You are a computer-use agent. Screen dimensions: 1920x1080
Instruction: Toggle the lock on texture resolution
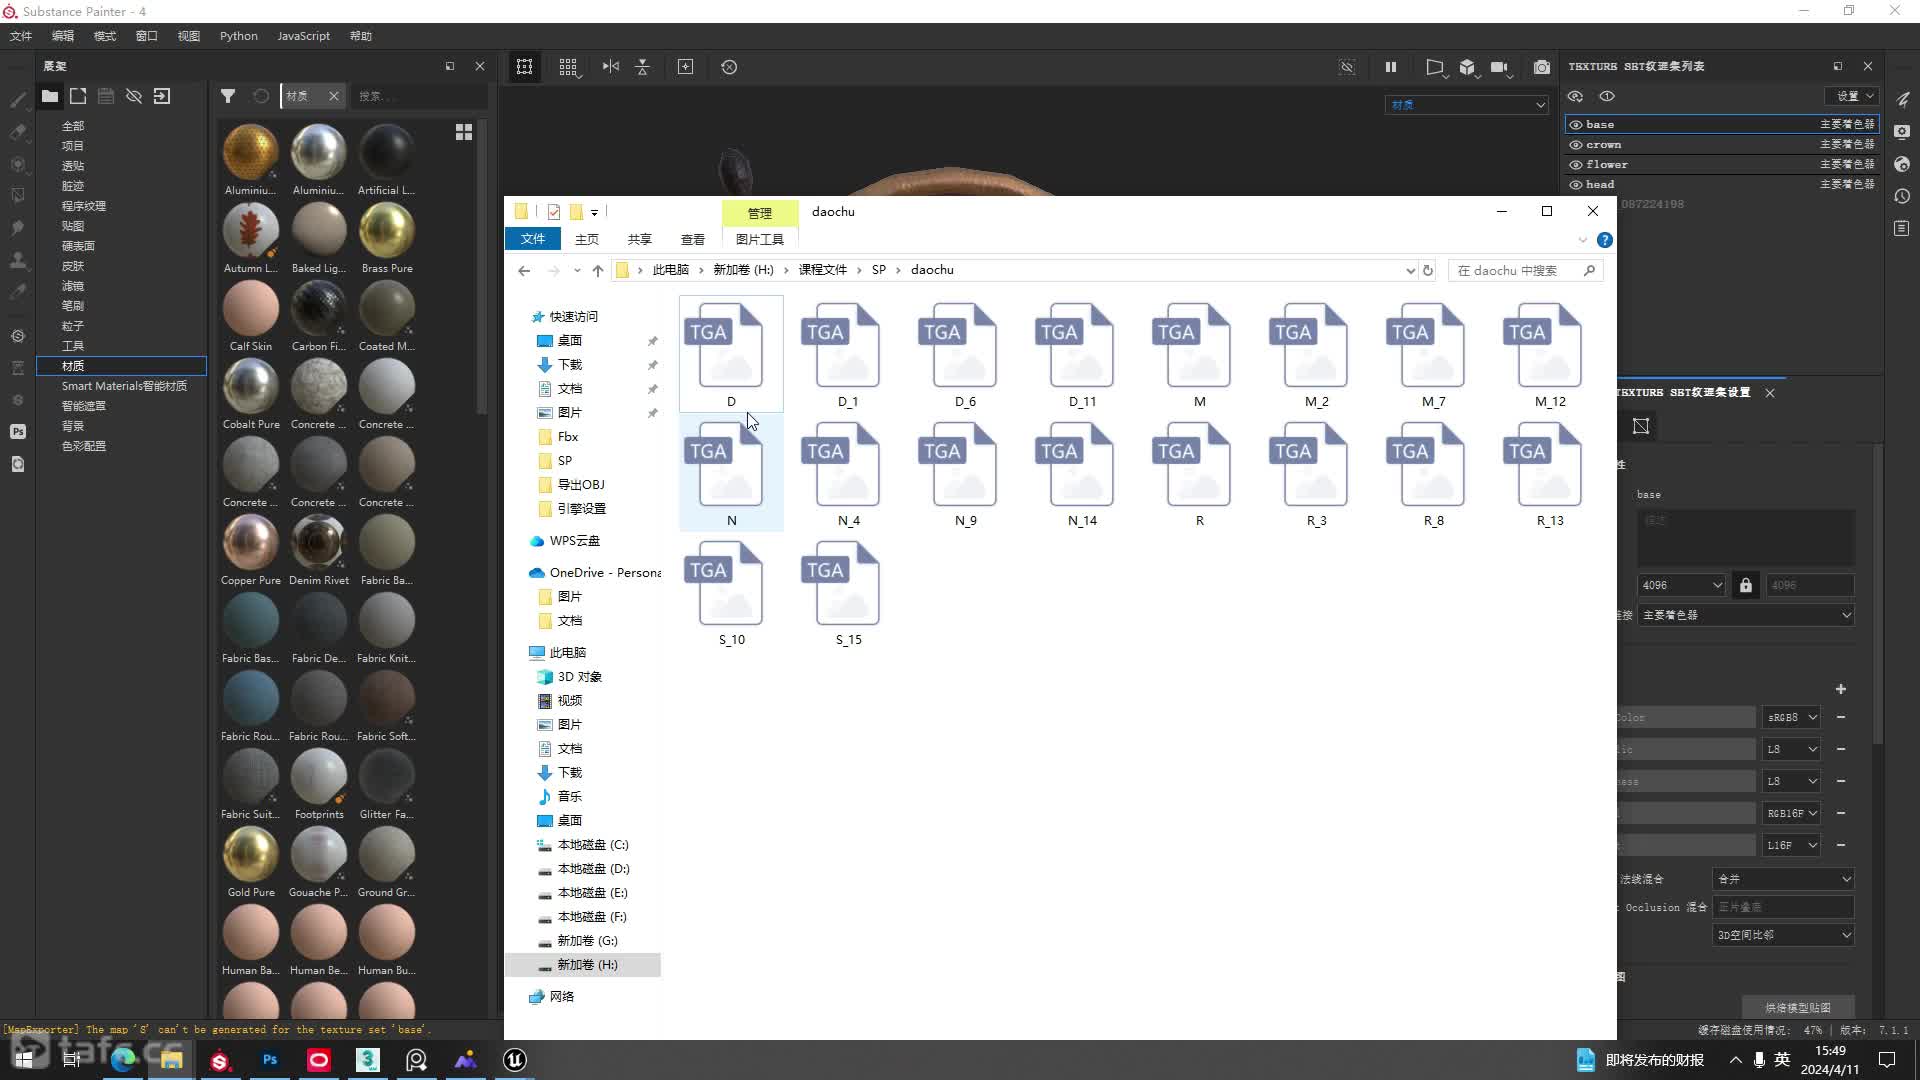(1746, 586)
